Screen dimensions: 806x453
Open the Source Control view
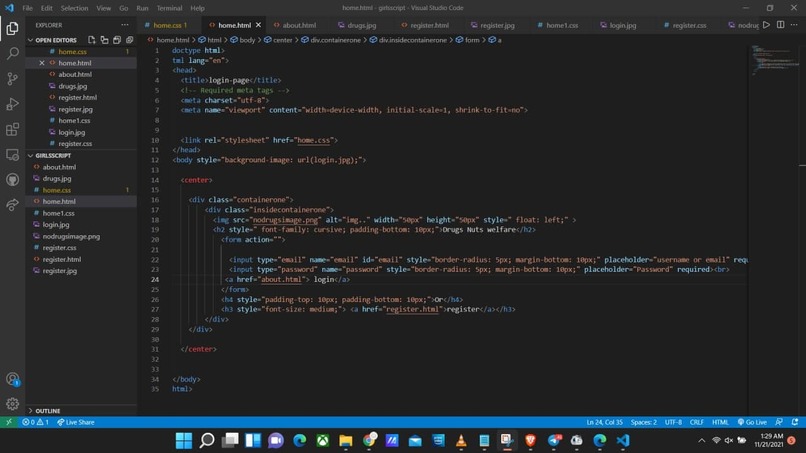[x=13, y=78]
